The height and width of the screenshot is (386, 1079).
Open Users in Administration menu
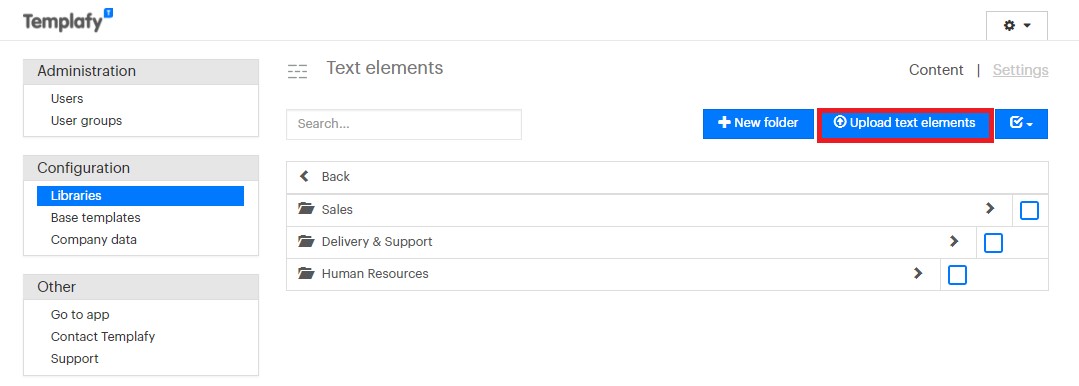click(x=67, y=98)
